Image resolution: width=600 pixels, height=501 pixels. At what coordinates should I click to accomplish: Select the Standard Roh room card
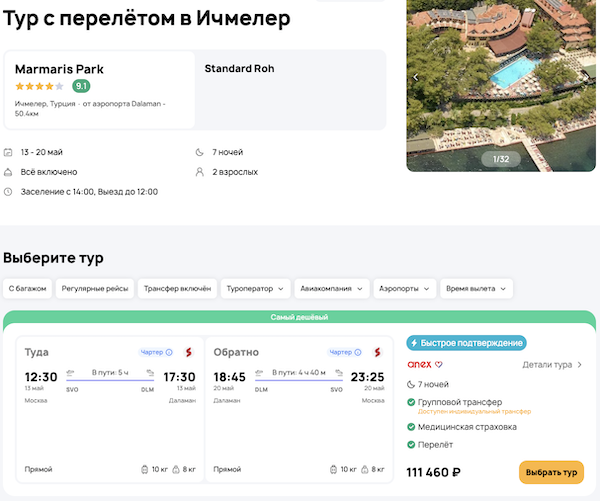tap(290, 89)
